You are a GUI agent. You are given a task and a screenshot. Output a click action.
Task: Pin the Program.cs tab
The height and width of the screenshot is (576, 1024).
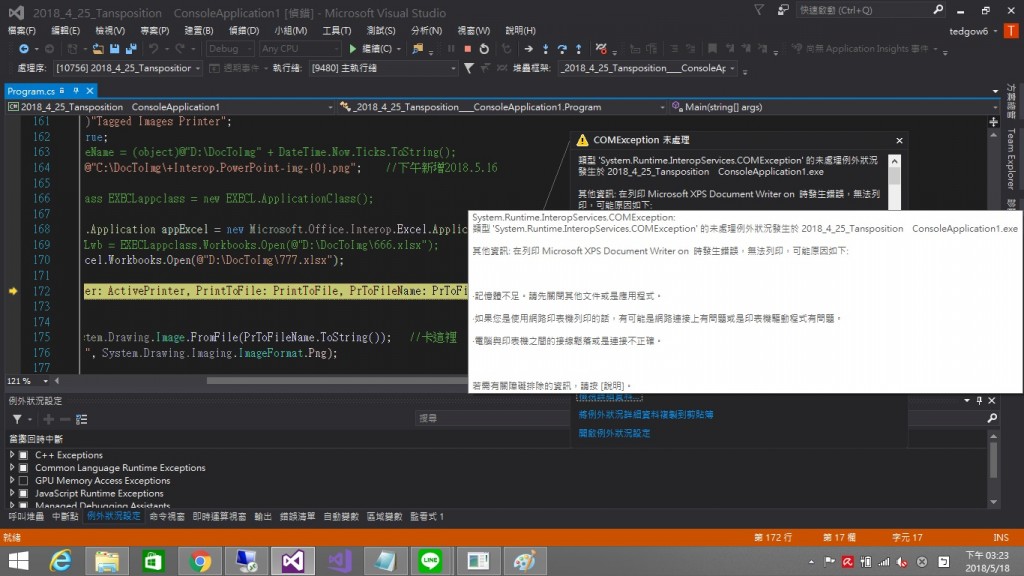tap(76, 91)
